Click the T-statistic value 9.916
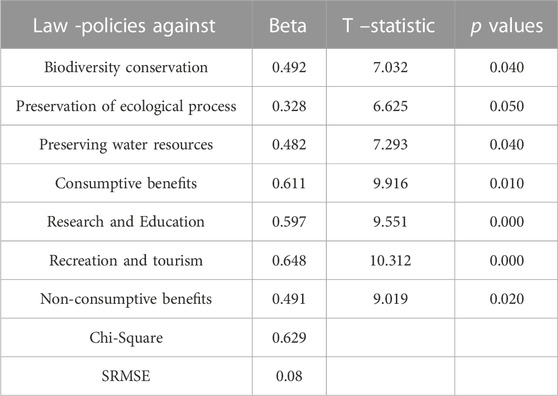 click(390, 183)
